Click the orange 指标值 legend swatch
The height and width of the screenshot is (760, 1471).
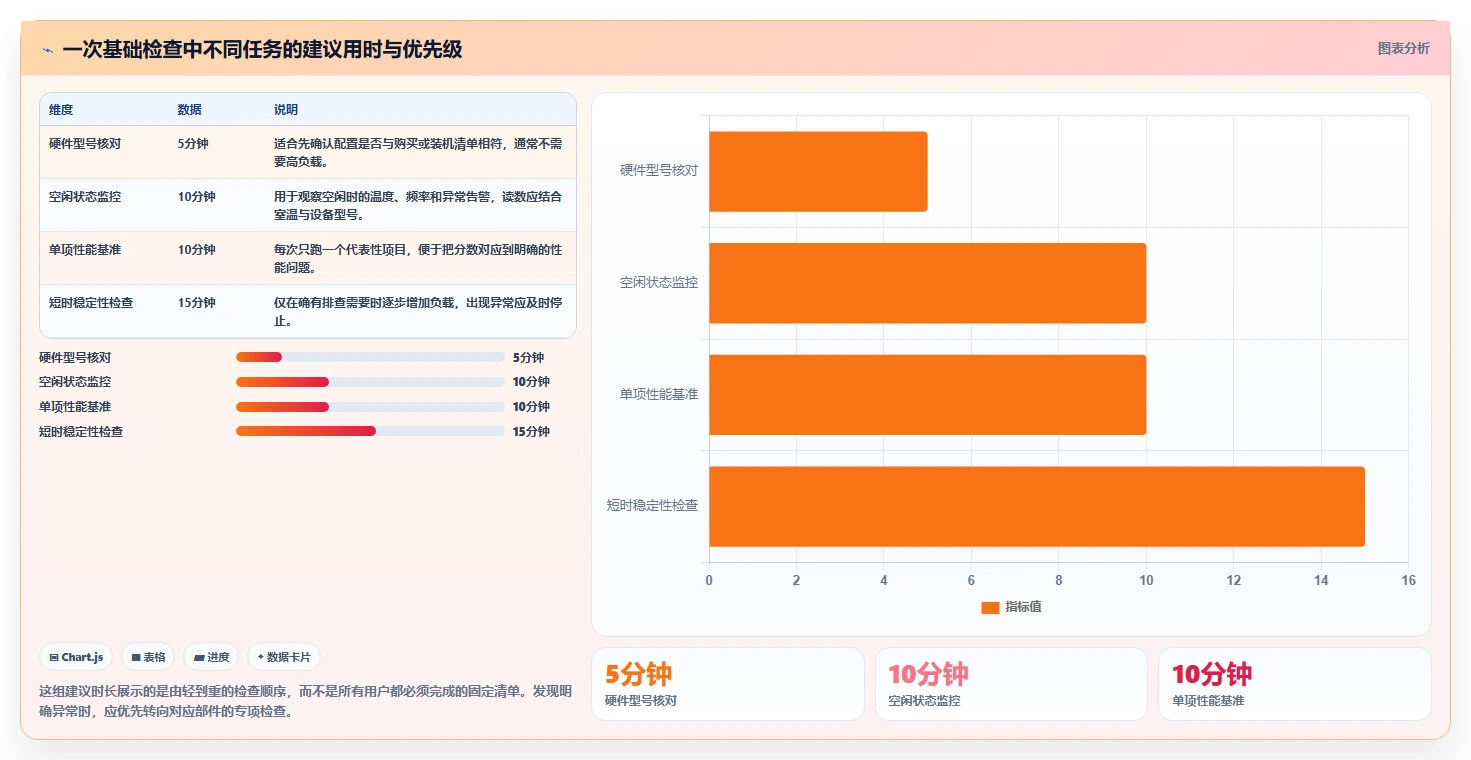click(990, 607)
